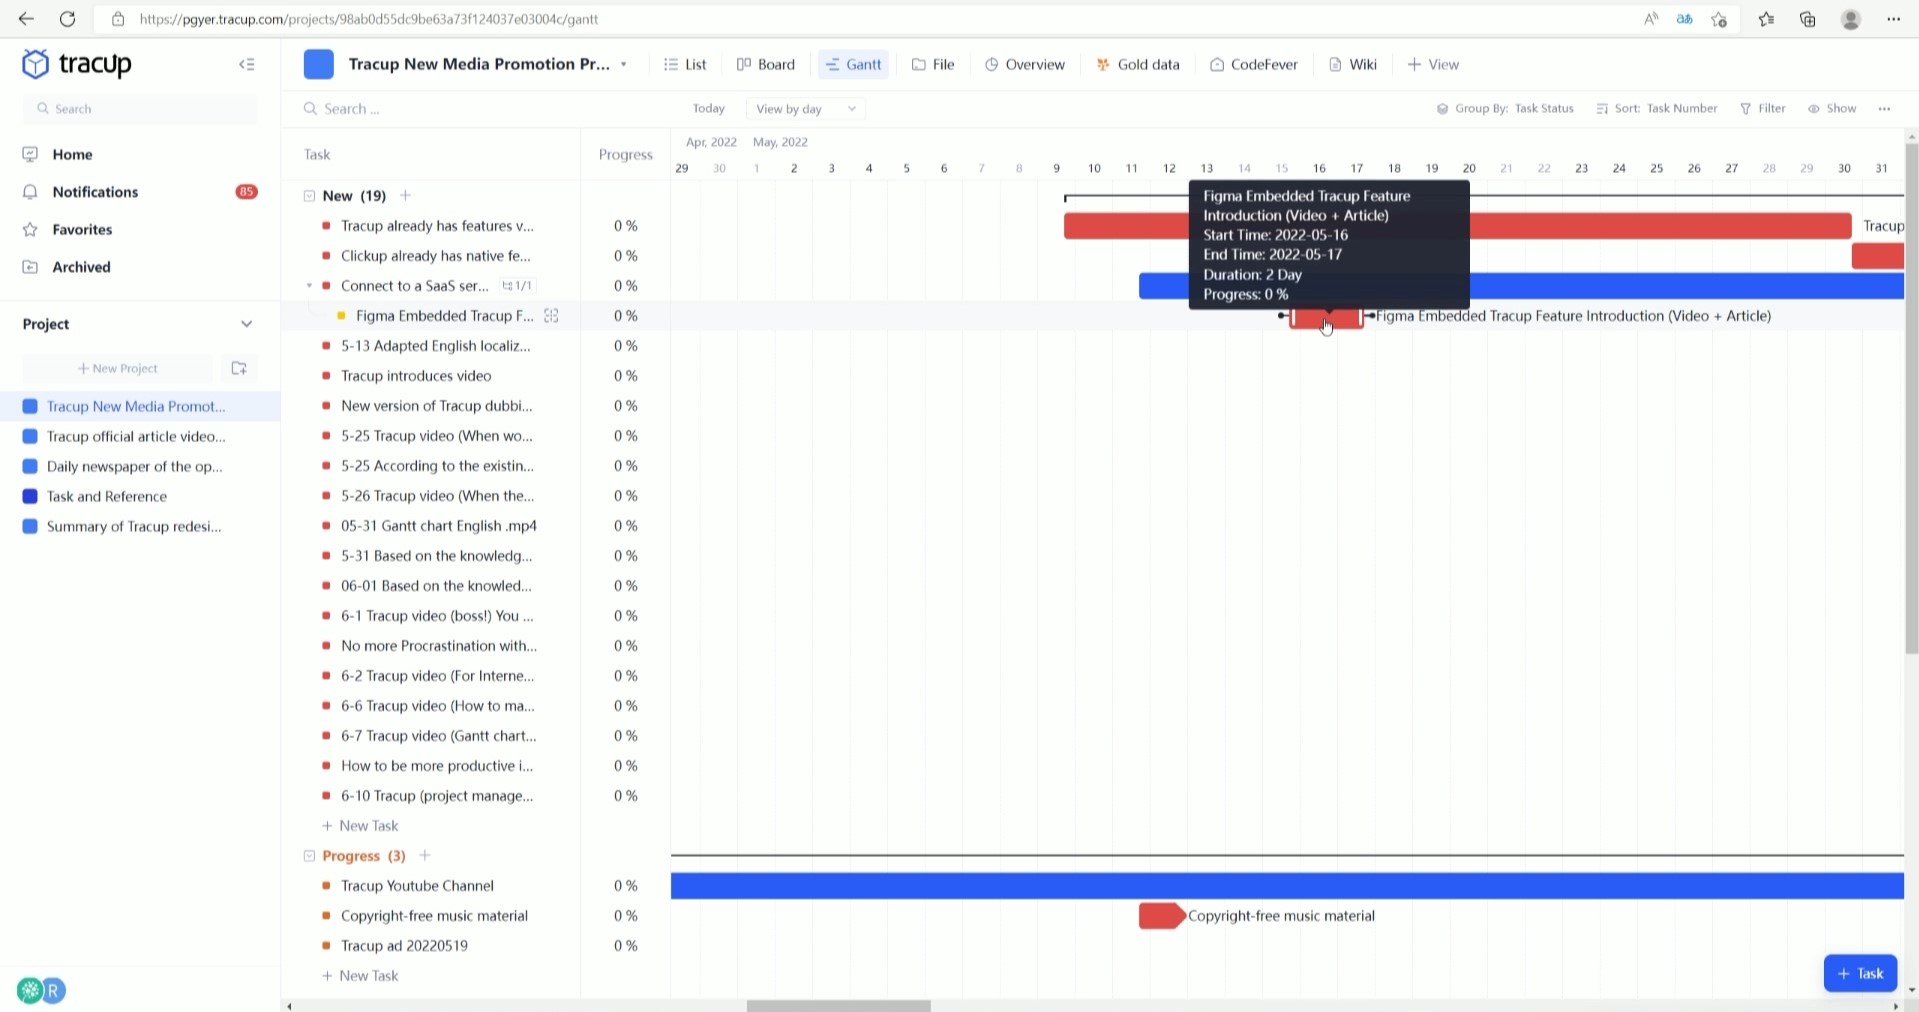This screenshot has height=1012, width=1919.
Task: Click the Gold data icon
Action: pyautogui.click(x=1104, y=64)
